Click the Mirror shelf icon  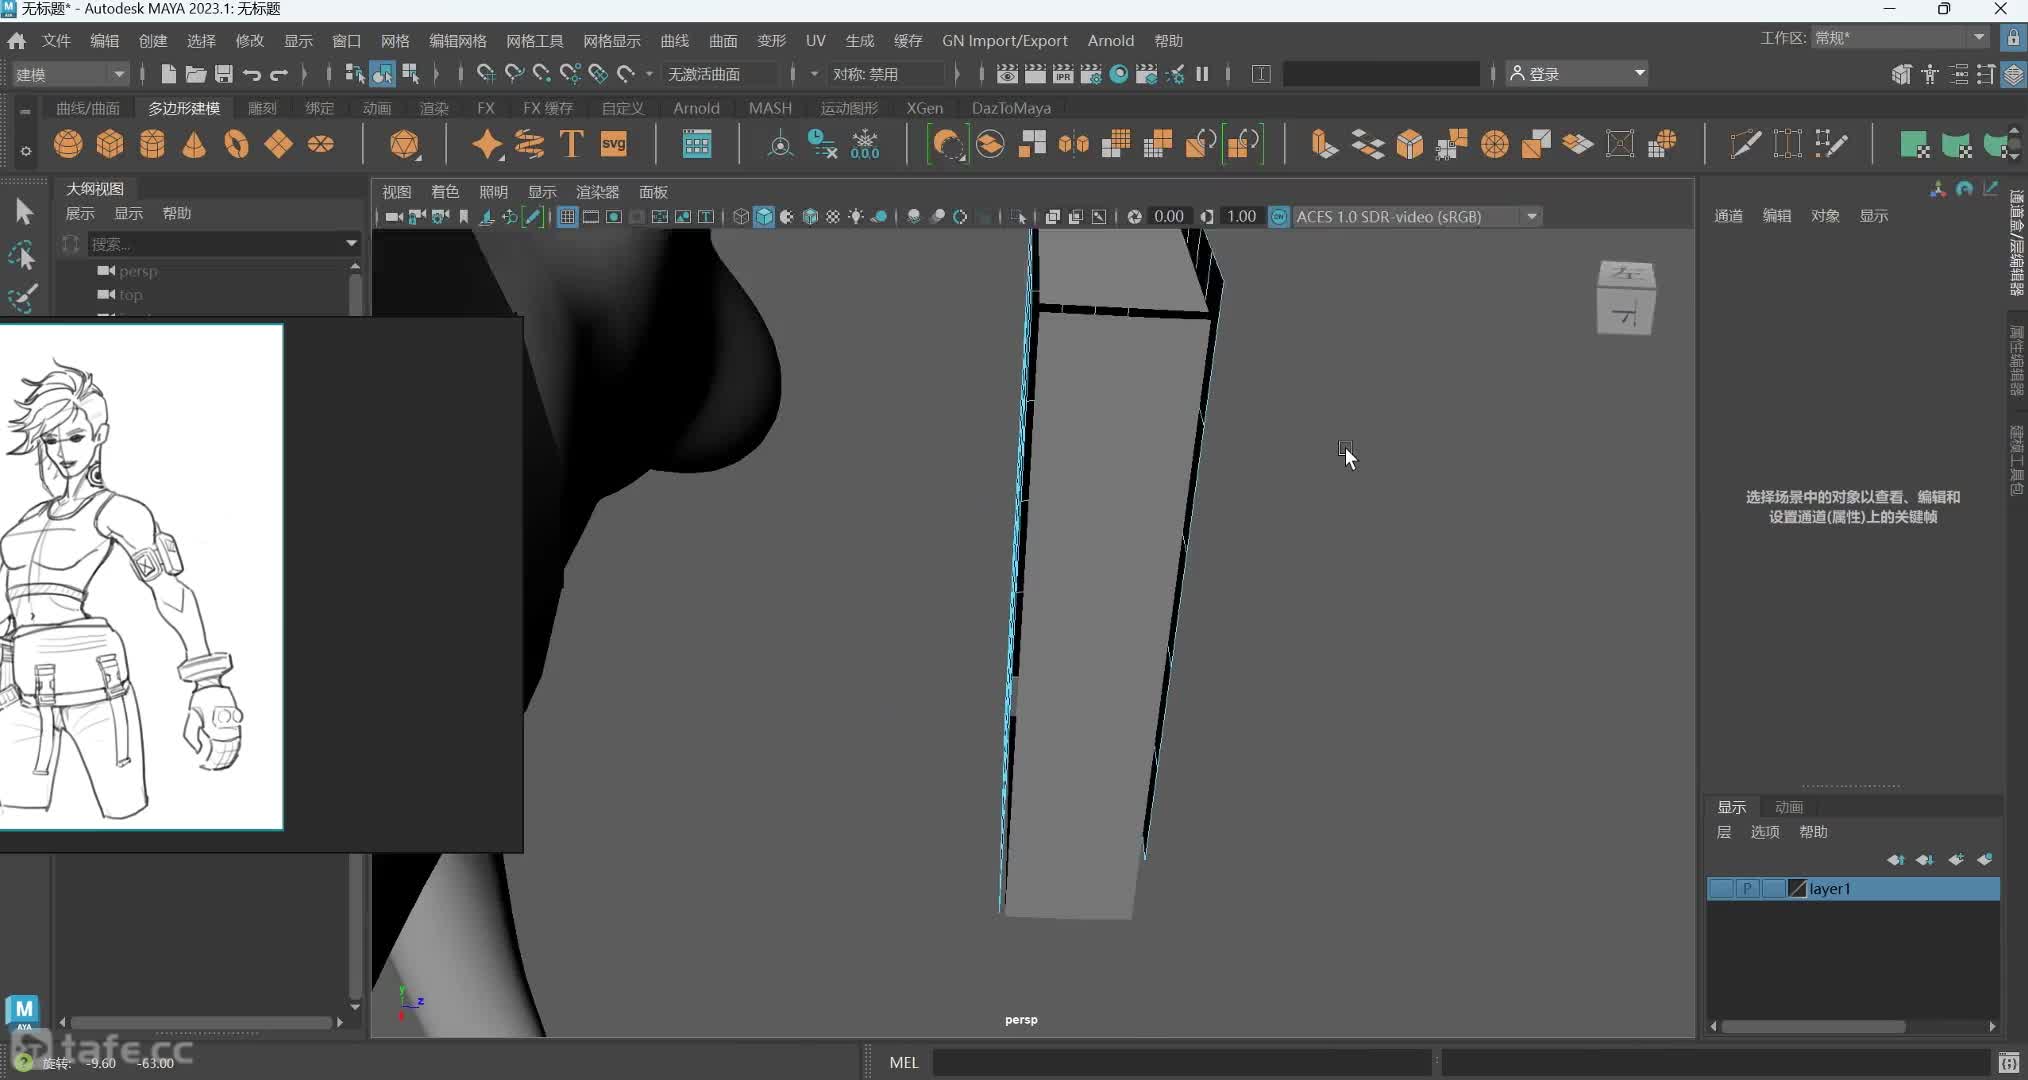[x=1074, y=145]
